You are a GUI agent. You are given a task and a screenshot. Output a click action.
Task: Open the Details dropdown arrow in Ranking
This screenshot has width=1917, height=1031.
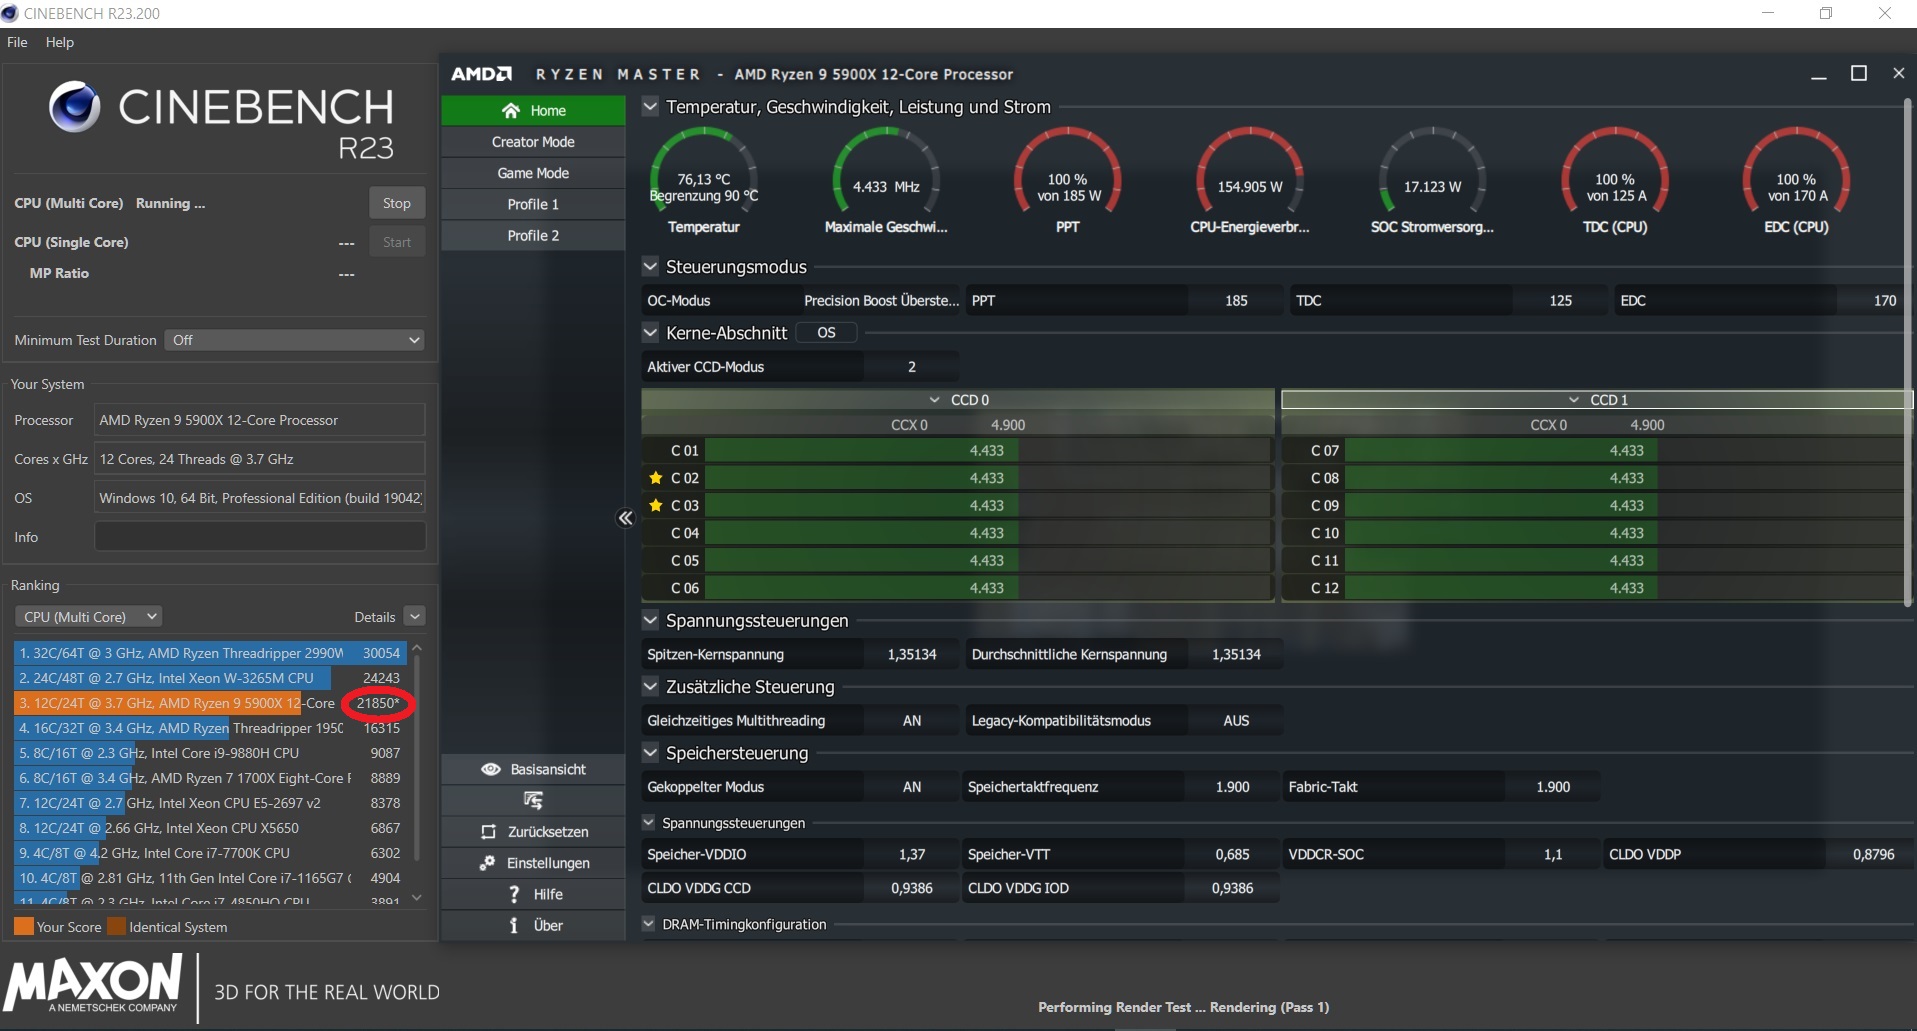[415, 617]
